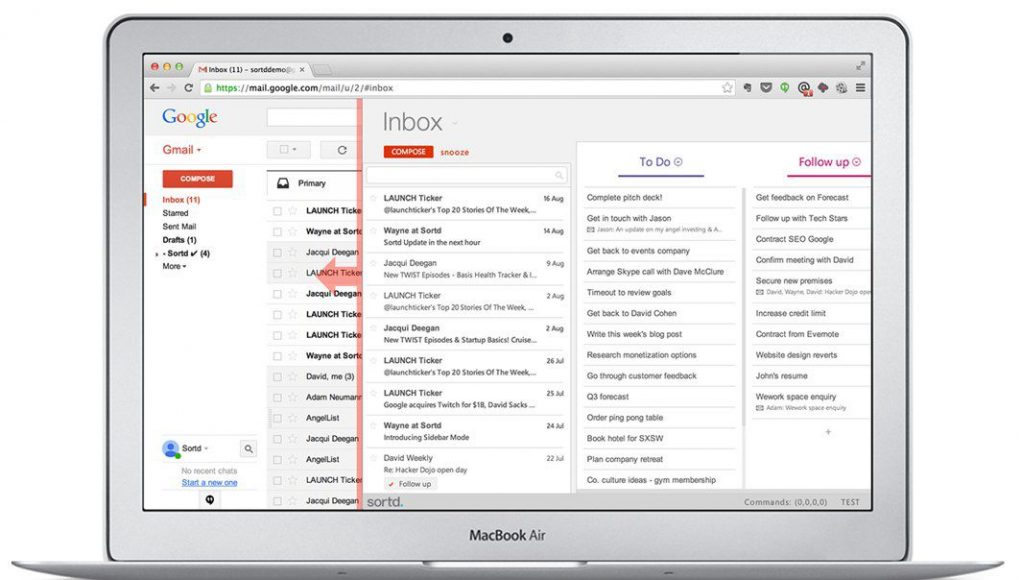Viewport: 1021px width, 580px height.
Task: Open the Chrome hamburger menu
Action: pos(860,87)
